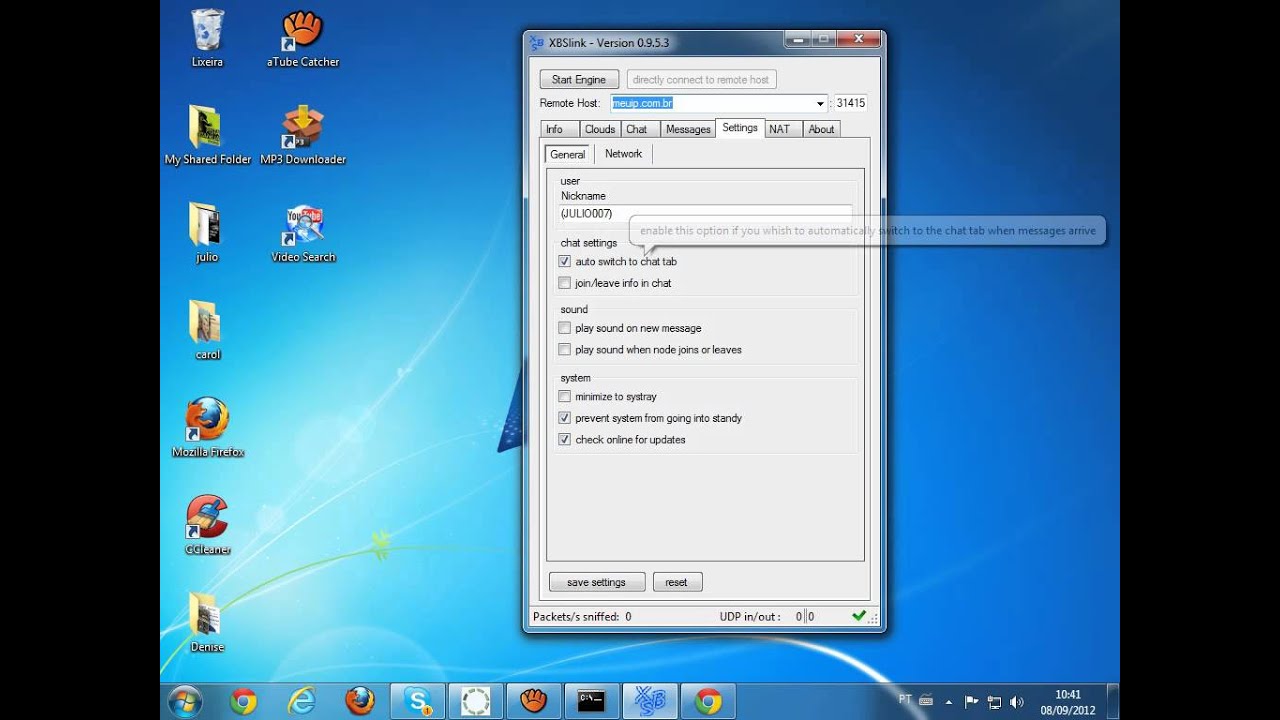
Task: Select the General settings sub-tab
Action: pyautogui.click(x=568, y=154)
